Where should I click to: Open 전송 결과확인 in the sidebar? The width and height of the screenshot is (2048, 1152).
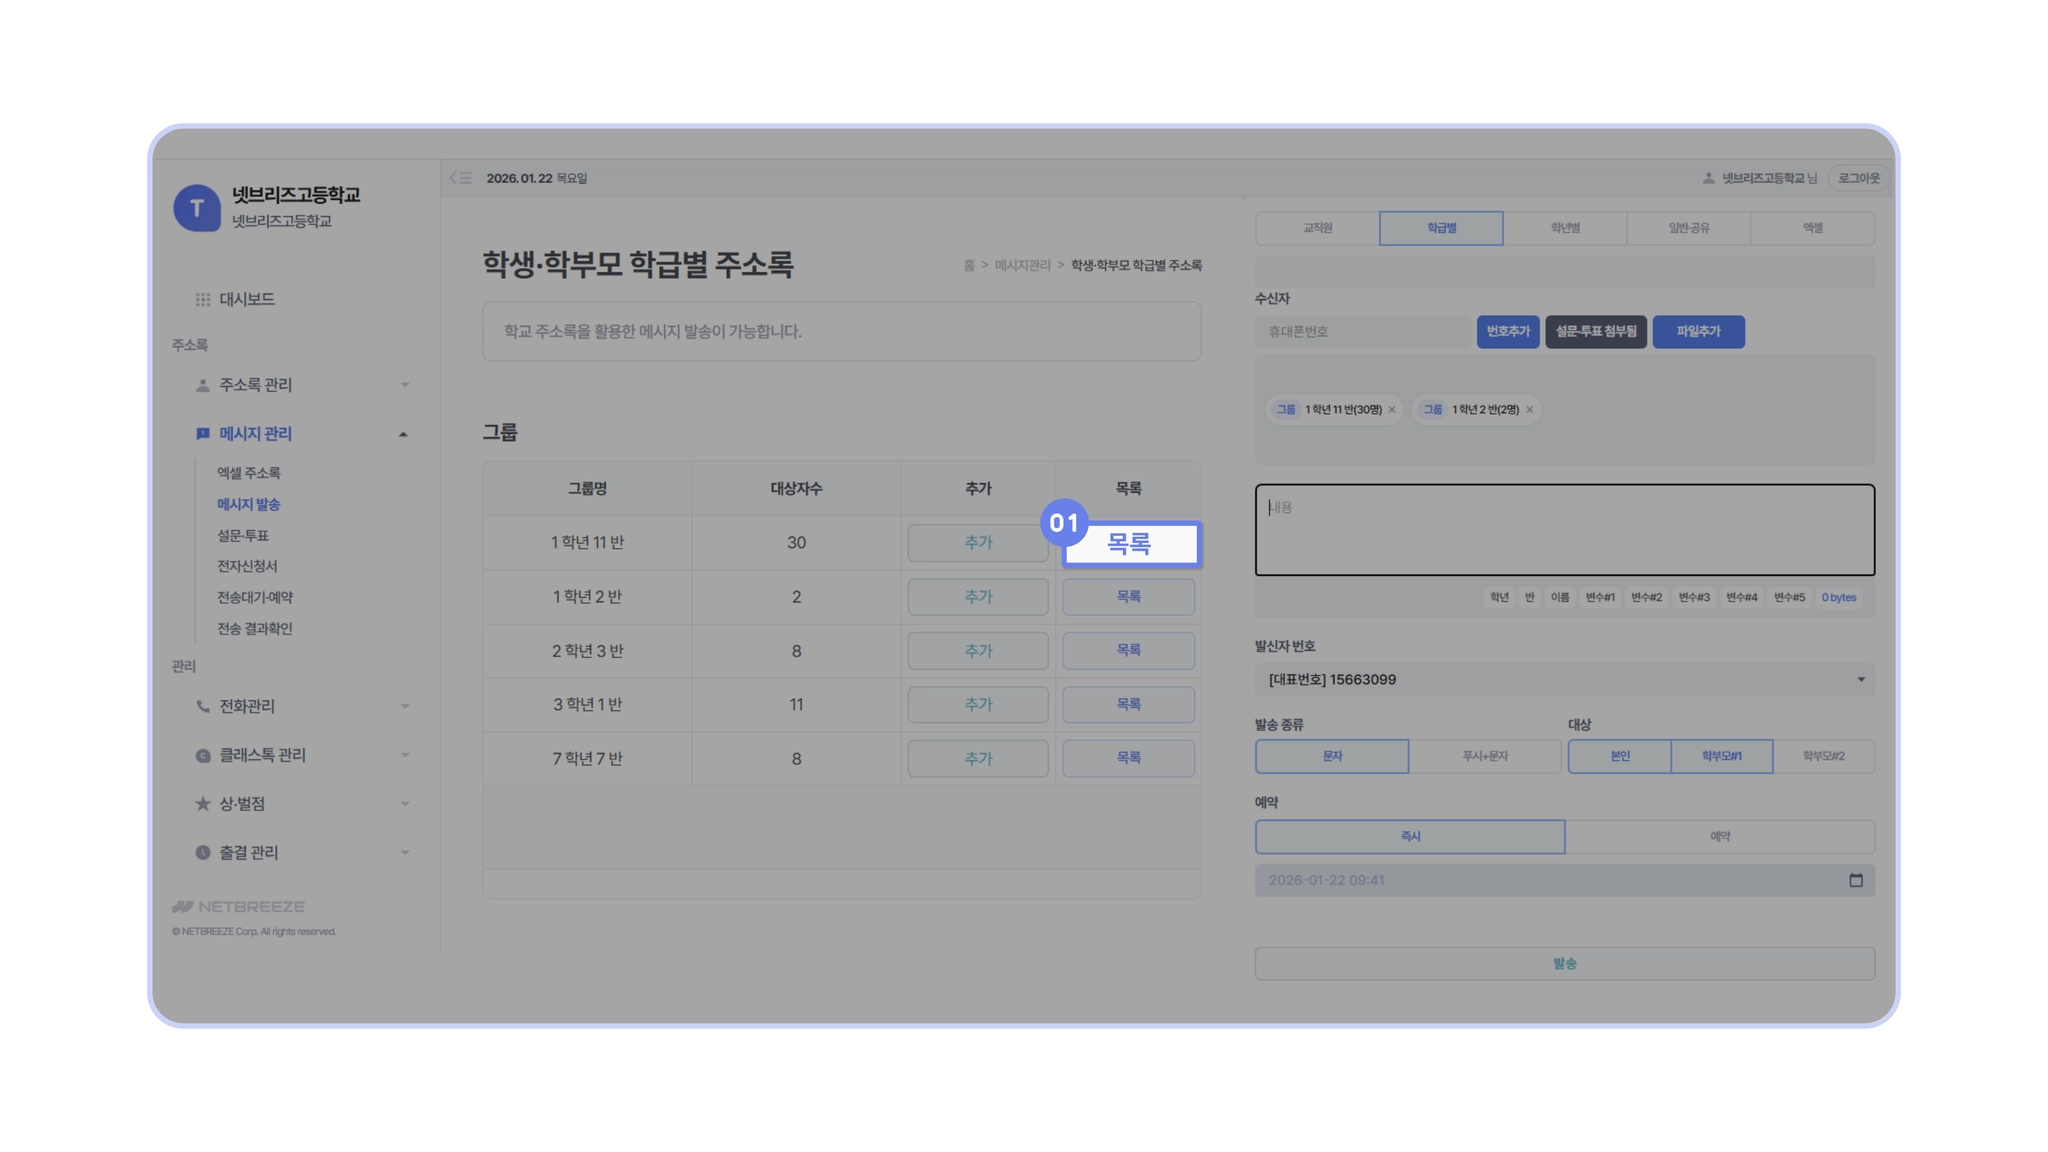[x=255, y=629]
